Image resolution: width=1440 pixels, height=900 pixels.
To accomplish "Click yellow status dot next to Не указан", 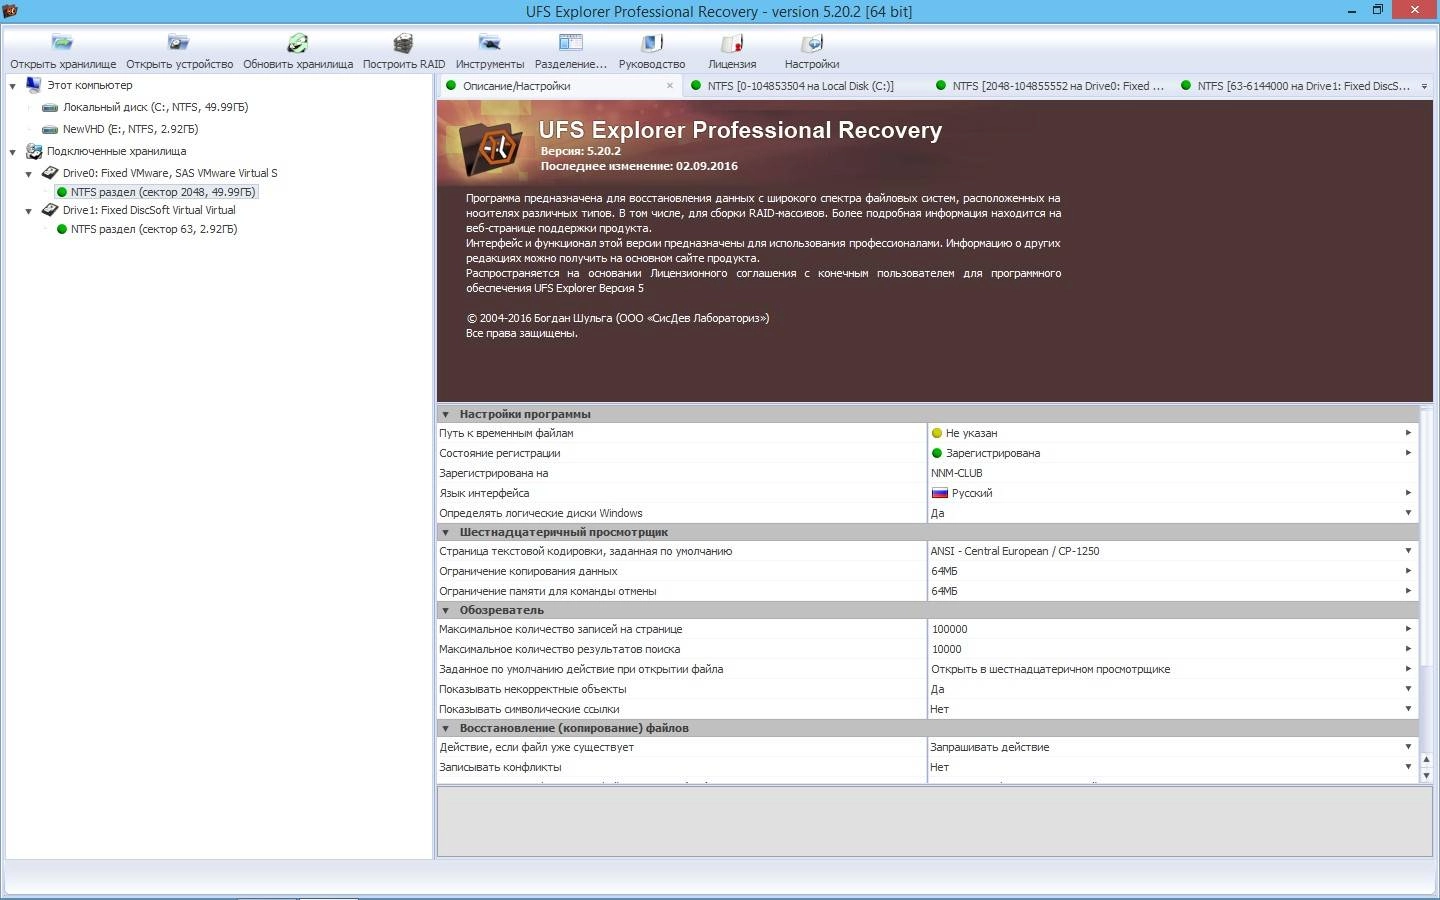I will point(937,433).
